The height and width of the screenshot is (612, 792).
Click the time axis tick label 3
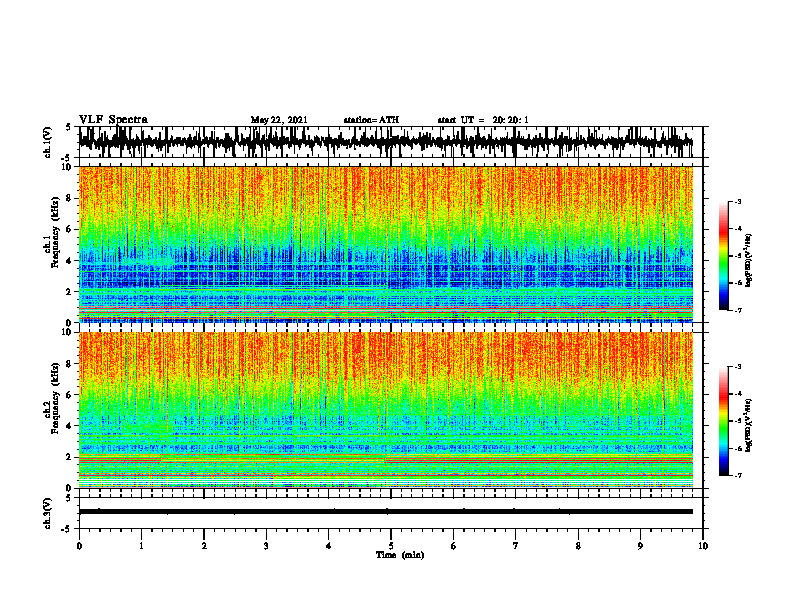click(x=266, y=546)
